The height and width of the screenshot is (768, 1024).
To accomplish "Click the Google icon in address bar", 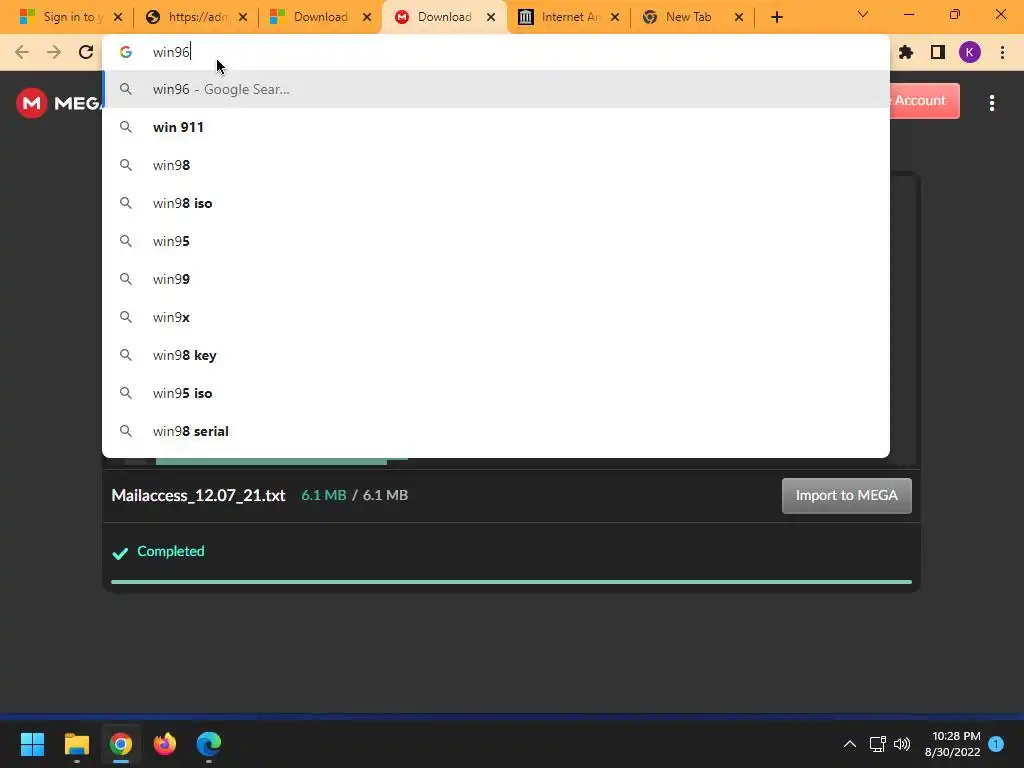I will 126,52.
